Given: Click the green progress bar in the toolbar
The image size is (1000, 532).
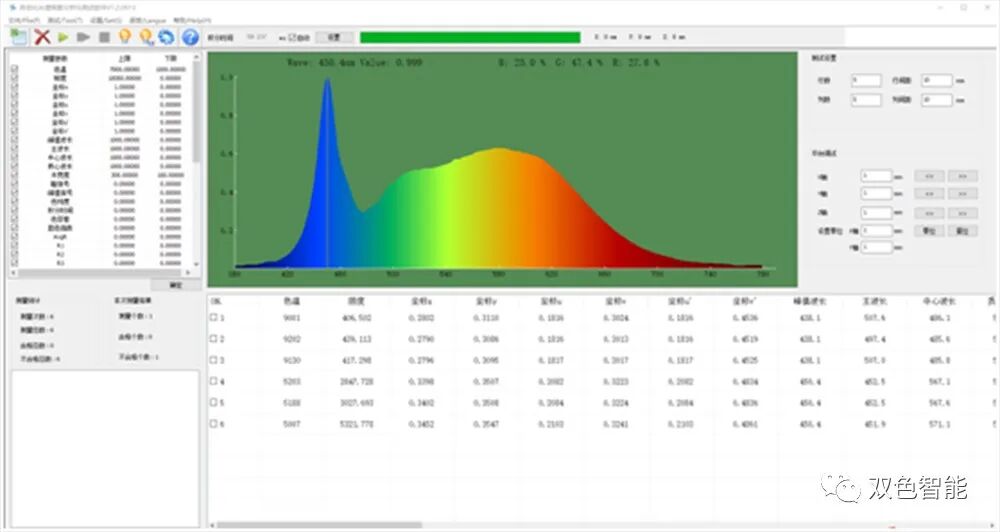Looking at the screenshot, I should click(470, 38).
